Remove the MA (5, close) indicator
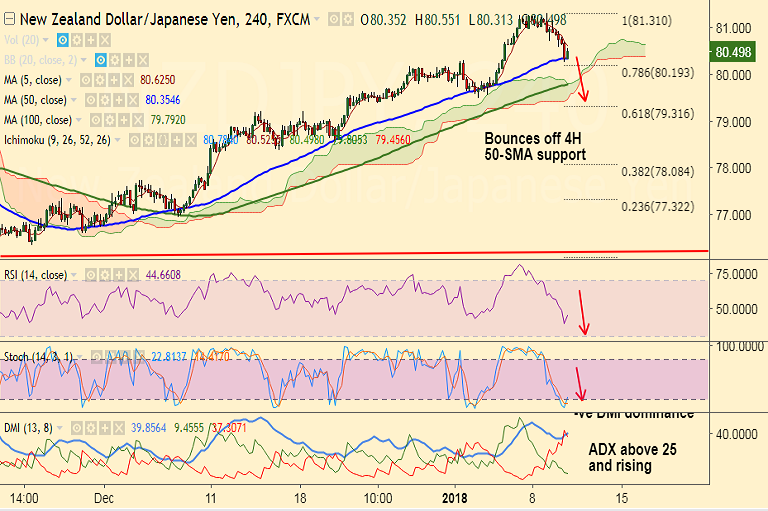This screenshot has height=511, width=768. pyautogui.click(x=128, y=80)
